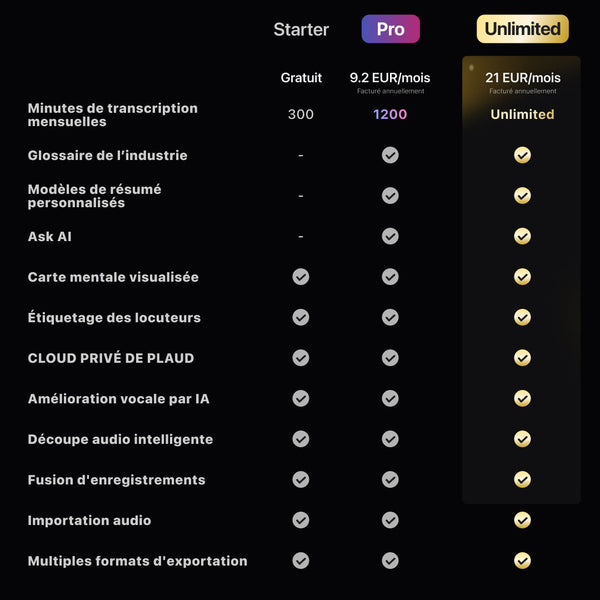Viewport: 600px width, 600px height.
Task: Click Unlimited checkmark for Fusion d'enregistrements
Action: coord(522,479)
